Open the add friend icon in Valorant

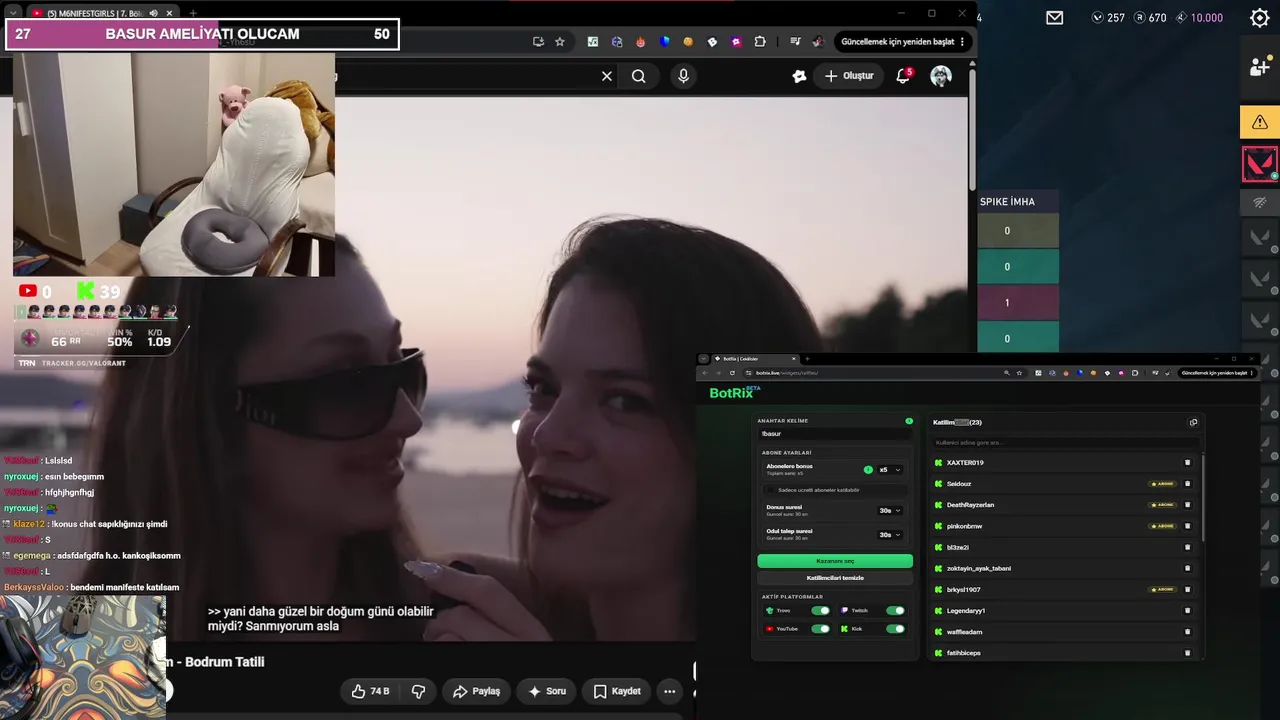[1260, 67]
